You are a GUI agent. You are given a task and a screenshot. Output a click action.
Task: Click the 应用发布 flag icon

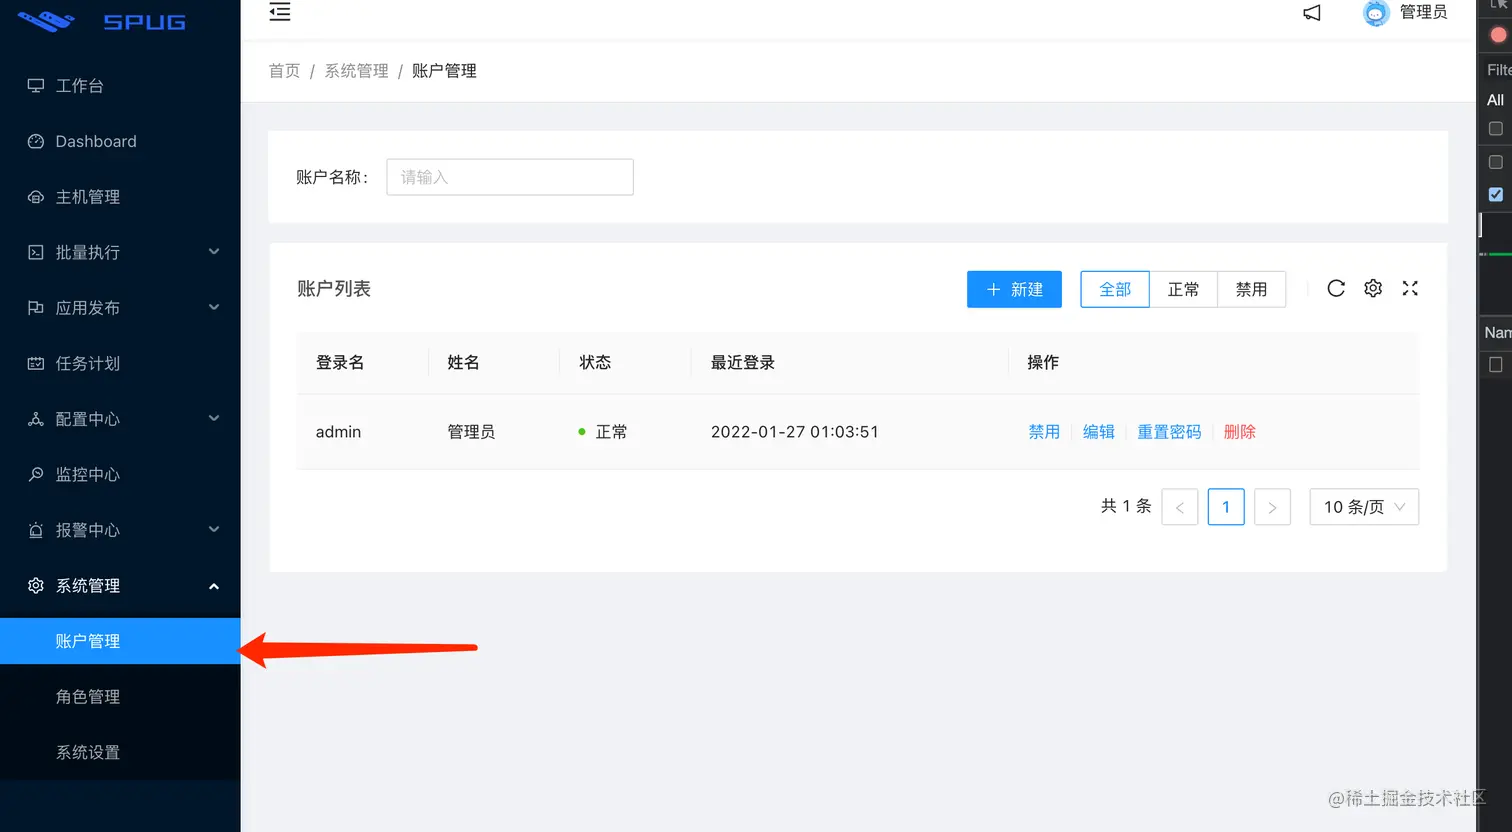[36, 308]
